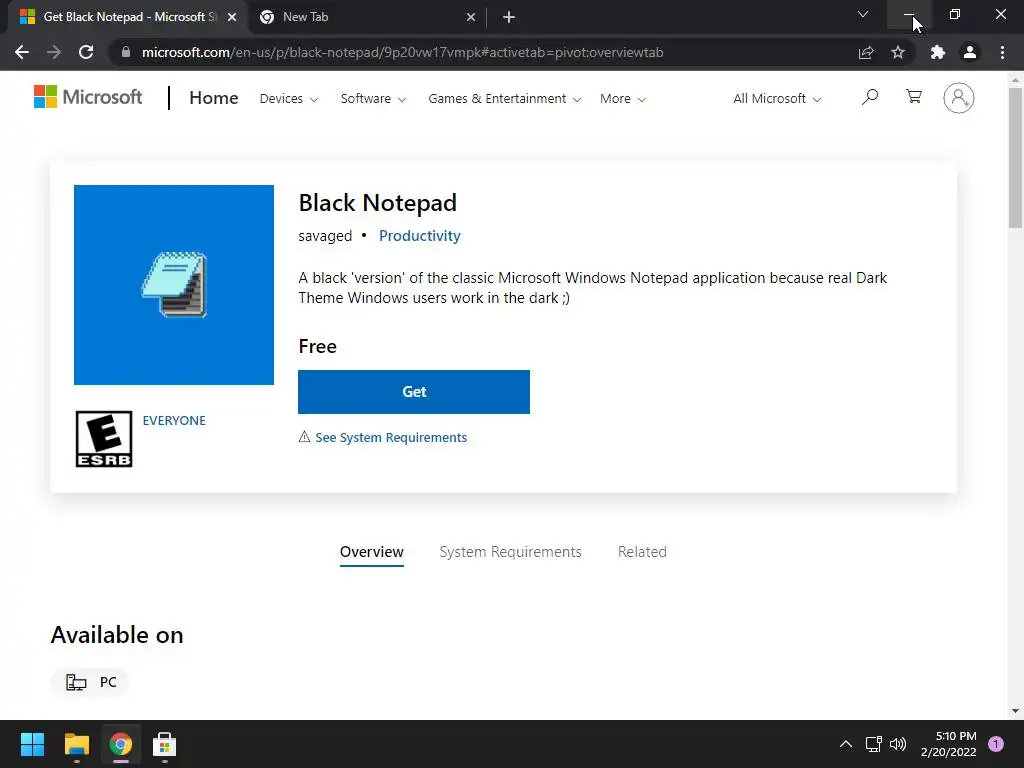The image size is (1024, 768).
Task: Go to the Home link
Action: coord(214,98)
